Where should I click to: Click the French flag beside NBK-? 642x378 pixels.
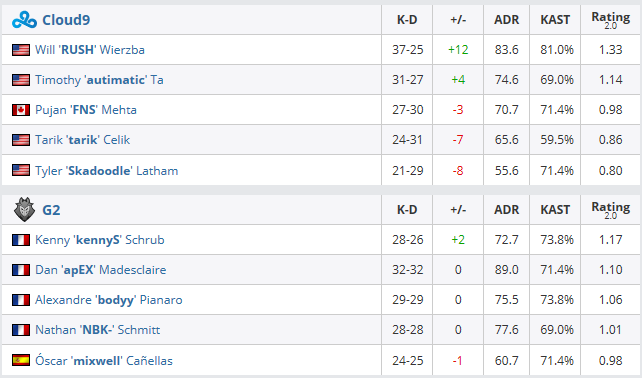click(21, 330)
